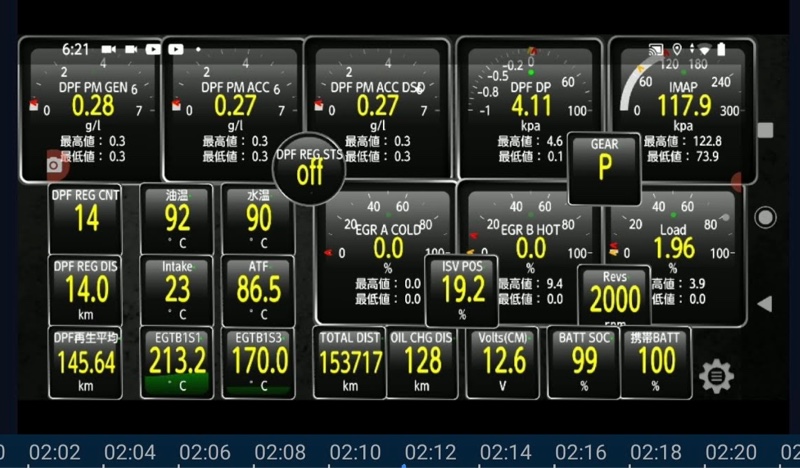The width and height of the screenshot is (800, 468).
Task: Open the settings gear icon
Action: (716, 376)
